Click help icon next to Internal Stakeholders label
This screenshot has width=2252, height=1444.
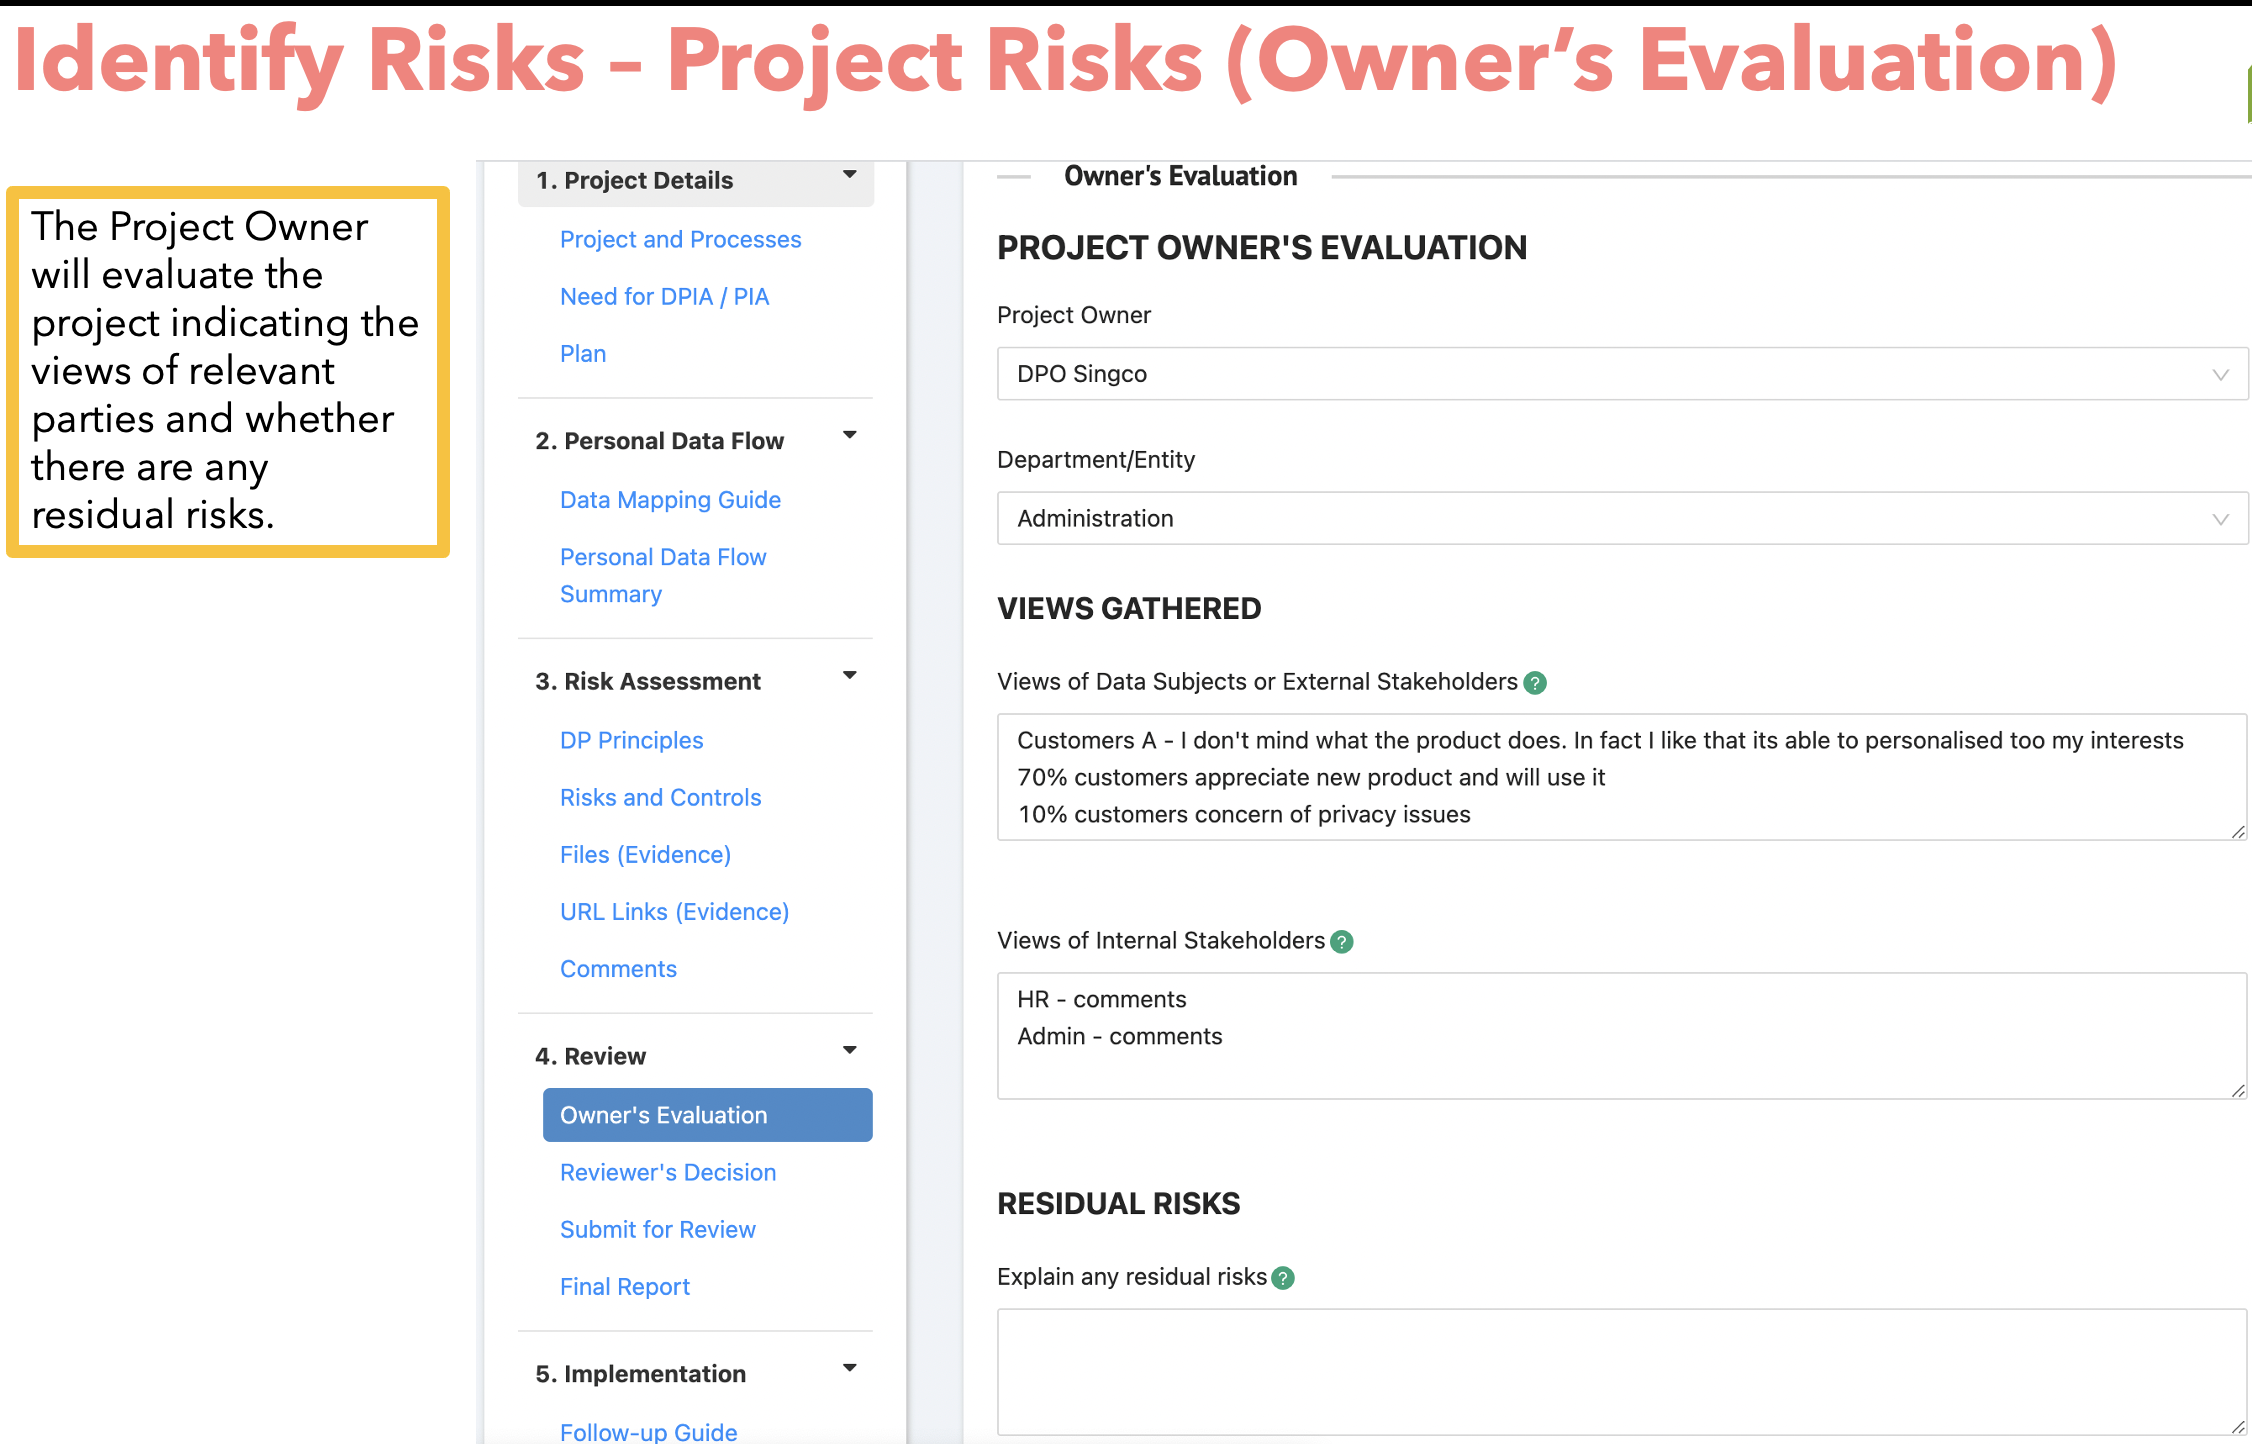1342,942
